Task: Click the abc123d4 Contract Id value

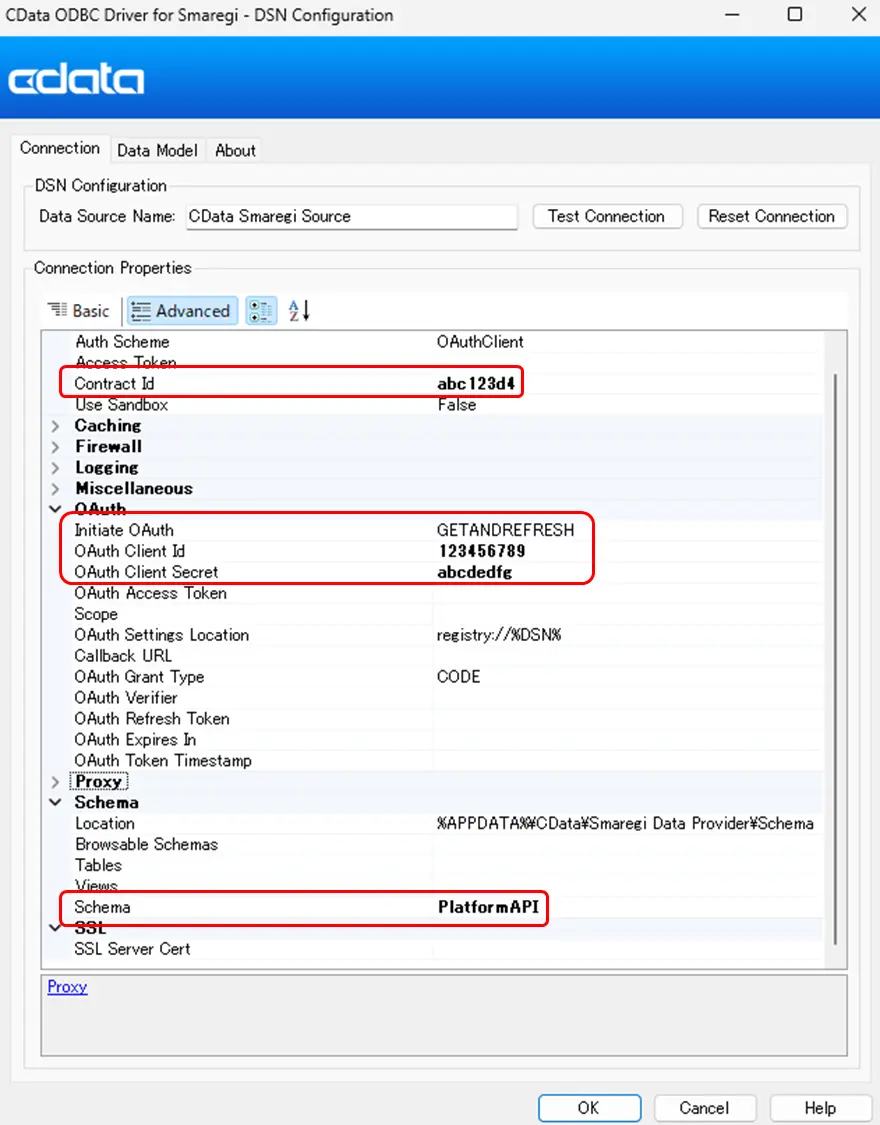Action: [x=476, y=384]
